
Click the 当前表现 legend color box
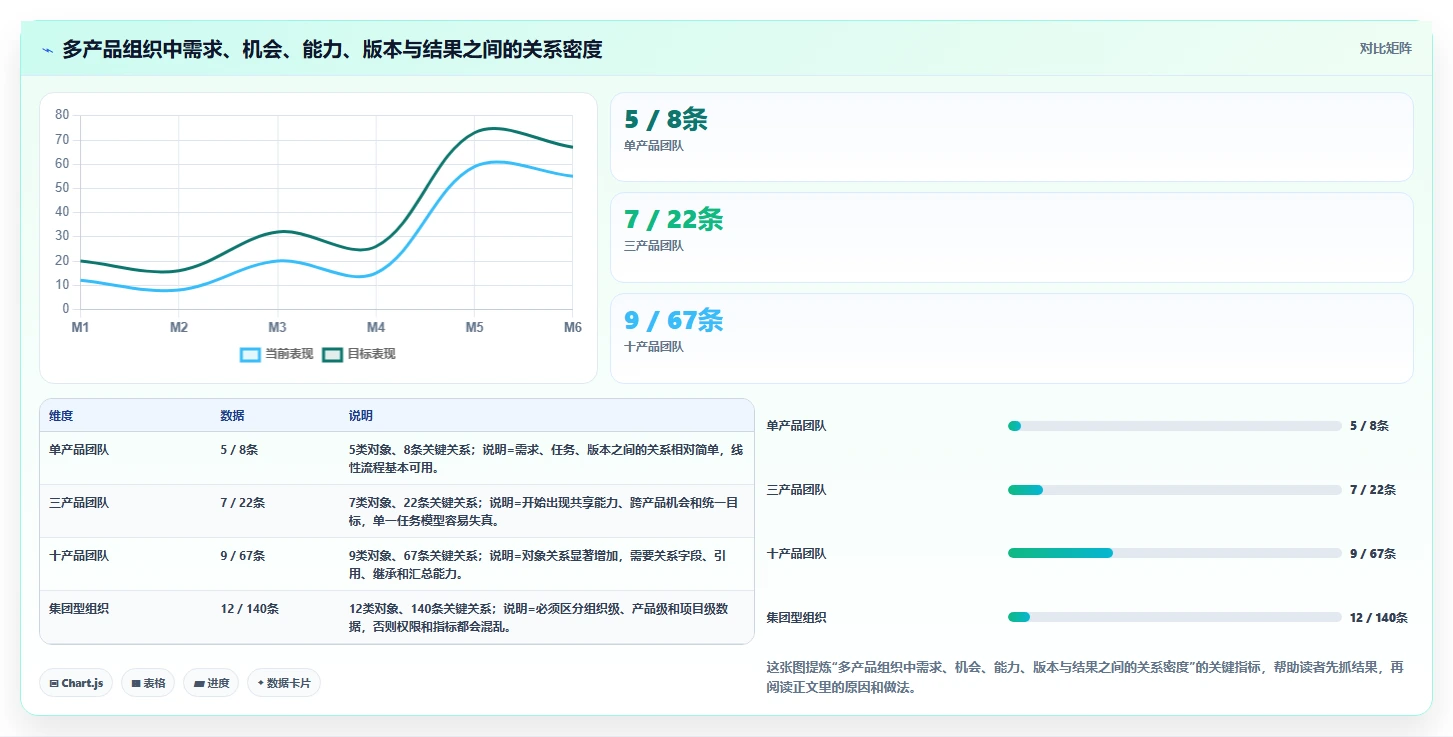pos(250,354)
